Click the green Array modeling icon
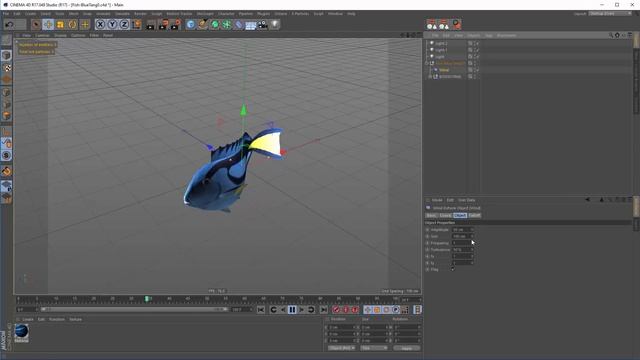The image size is (640, 360). [x=227, y=24]
